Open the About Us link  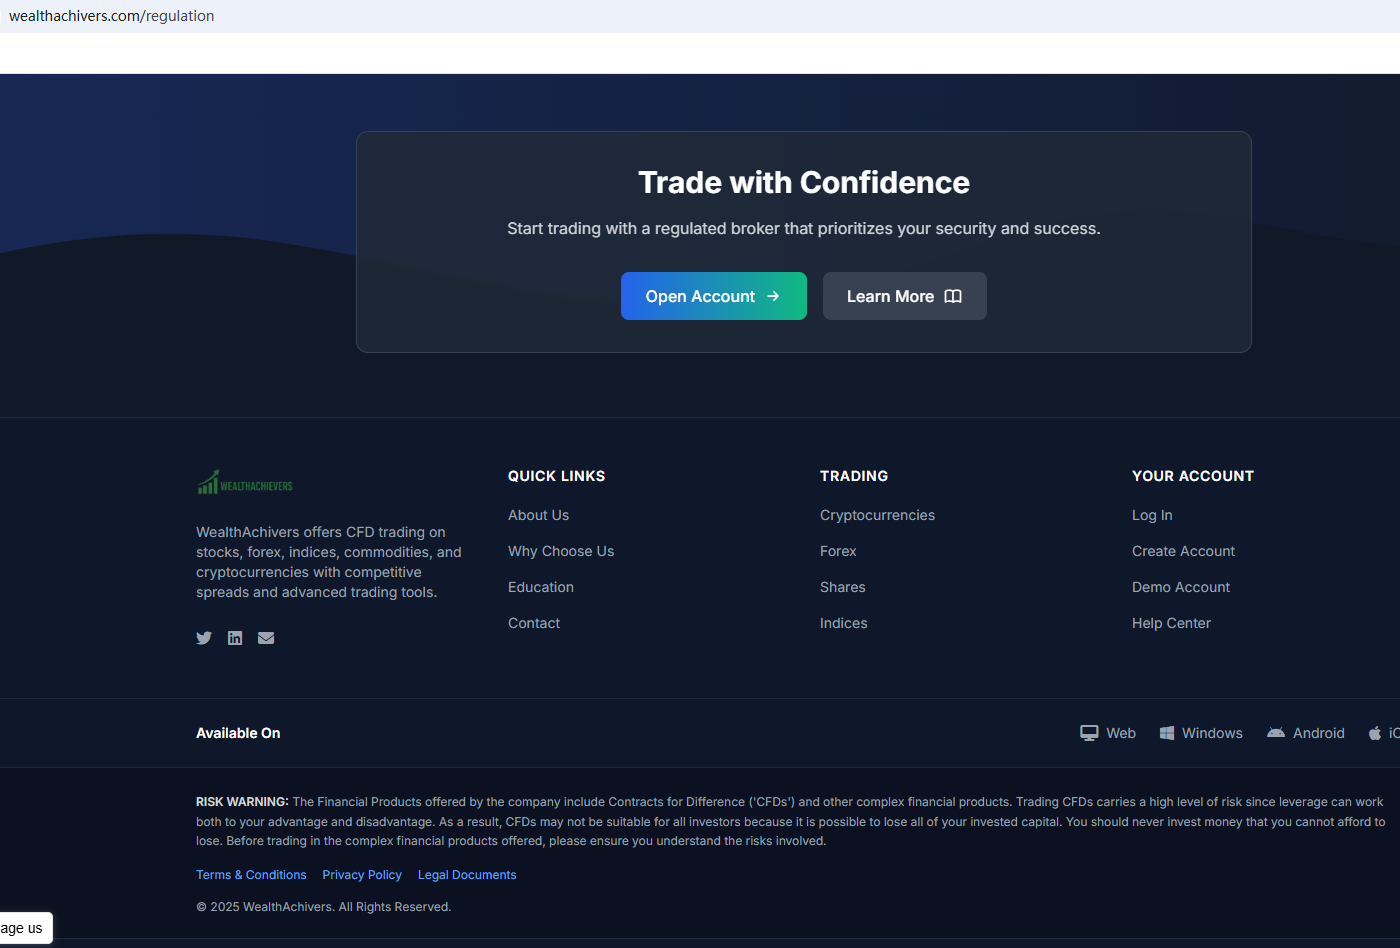point(538,515)
